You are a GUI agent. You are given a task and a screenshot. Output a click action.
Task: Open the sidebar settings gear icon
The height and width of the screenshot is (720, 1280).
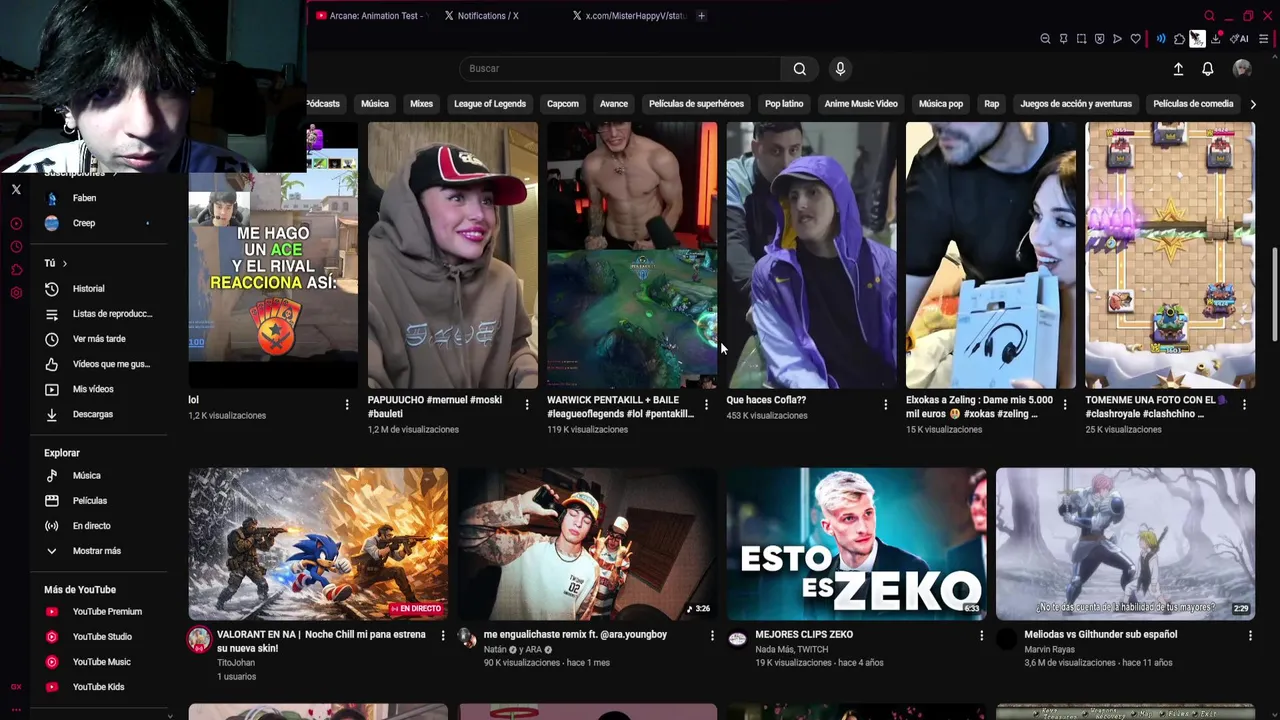point(16,293)
